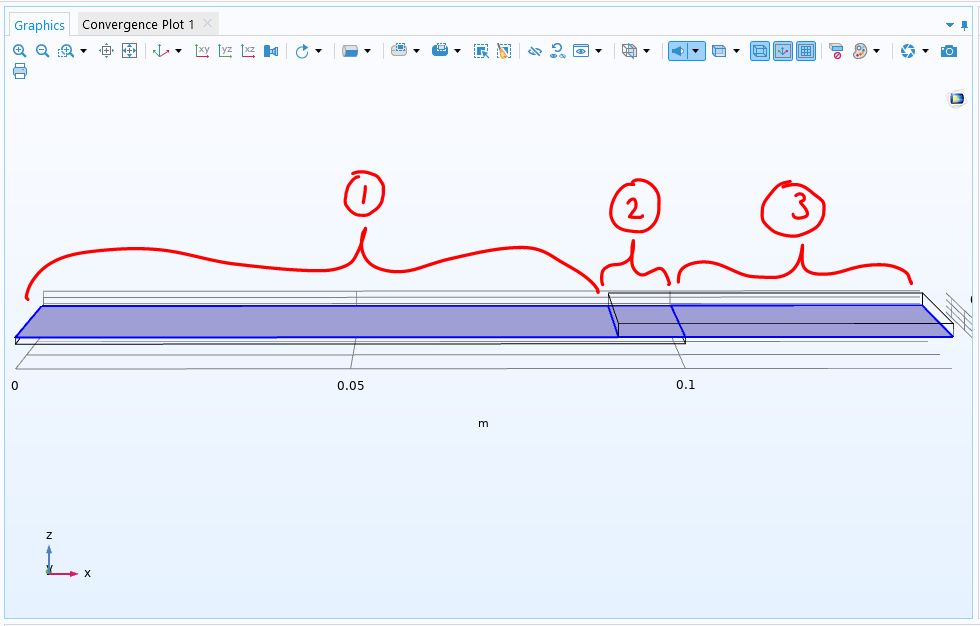Expand the default view dropdown arrow
Image resolution: width=980 pixels, height=626 pixels.
pos(179,51)
